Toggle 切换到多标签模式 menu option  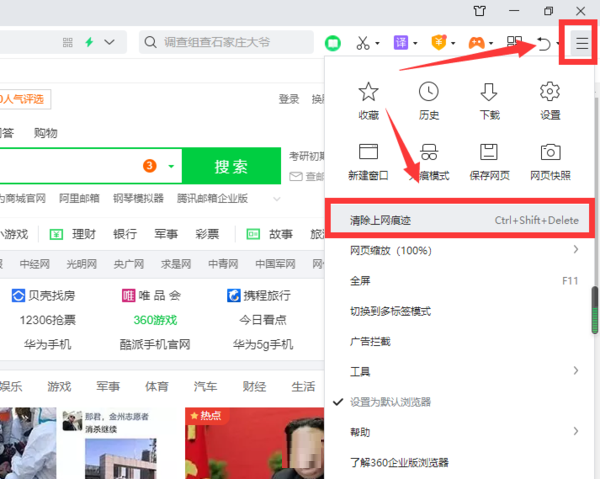click(390, 311)
